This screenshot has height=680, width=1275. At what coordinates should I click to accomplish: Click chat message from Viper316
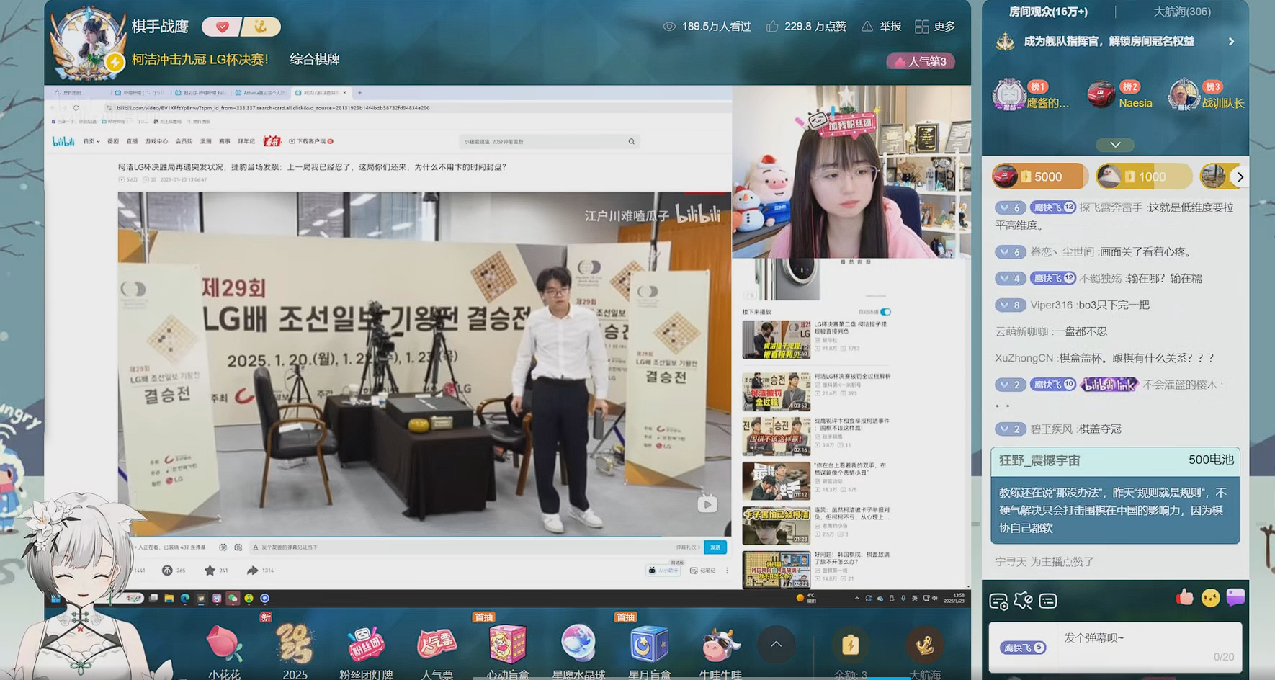1073,304
